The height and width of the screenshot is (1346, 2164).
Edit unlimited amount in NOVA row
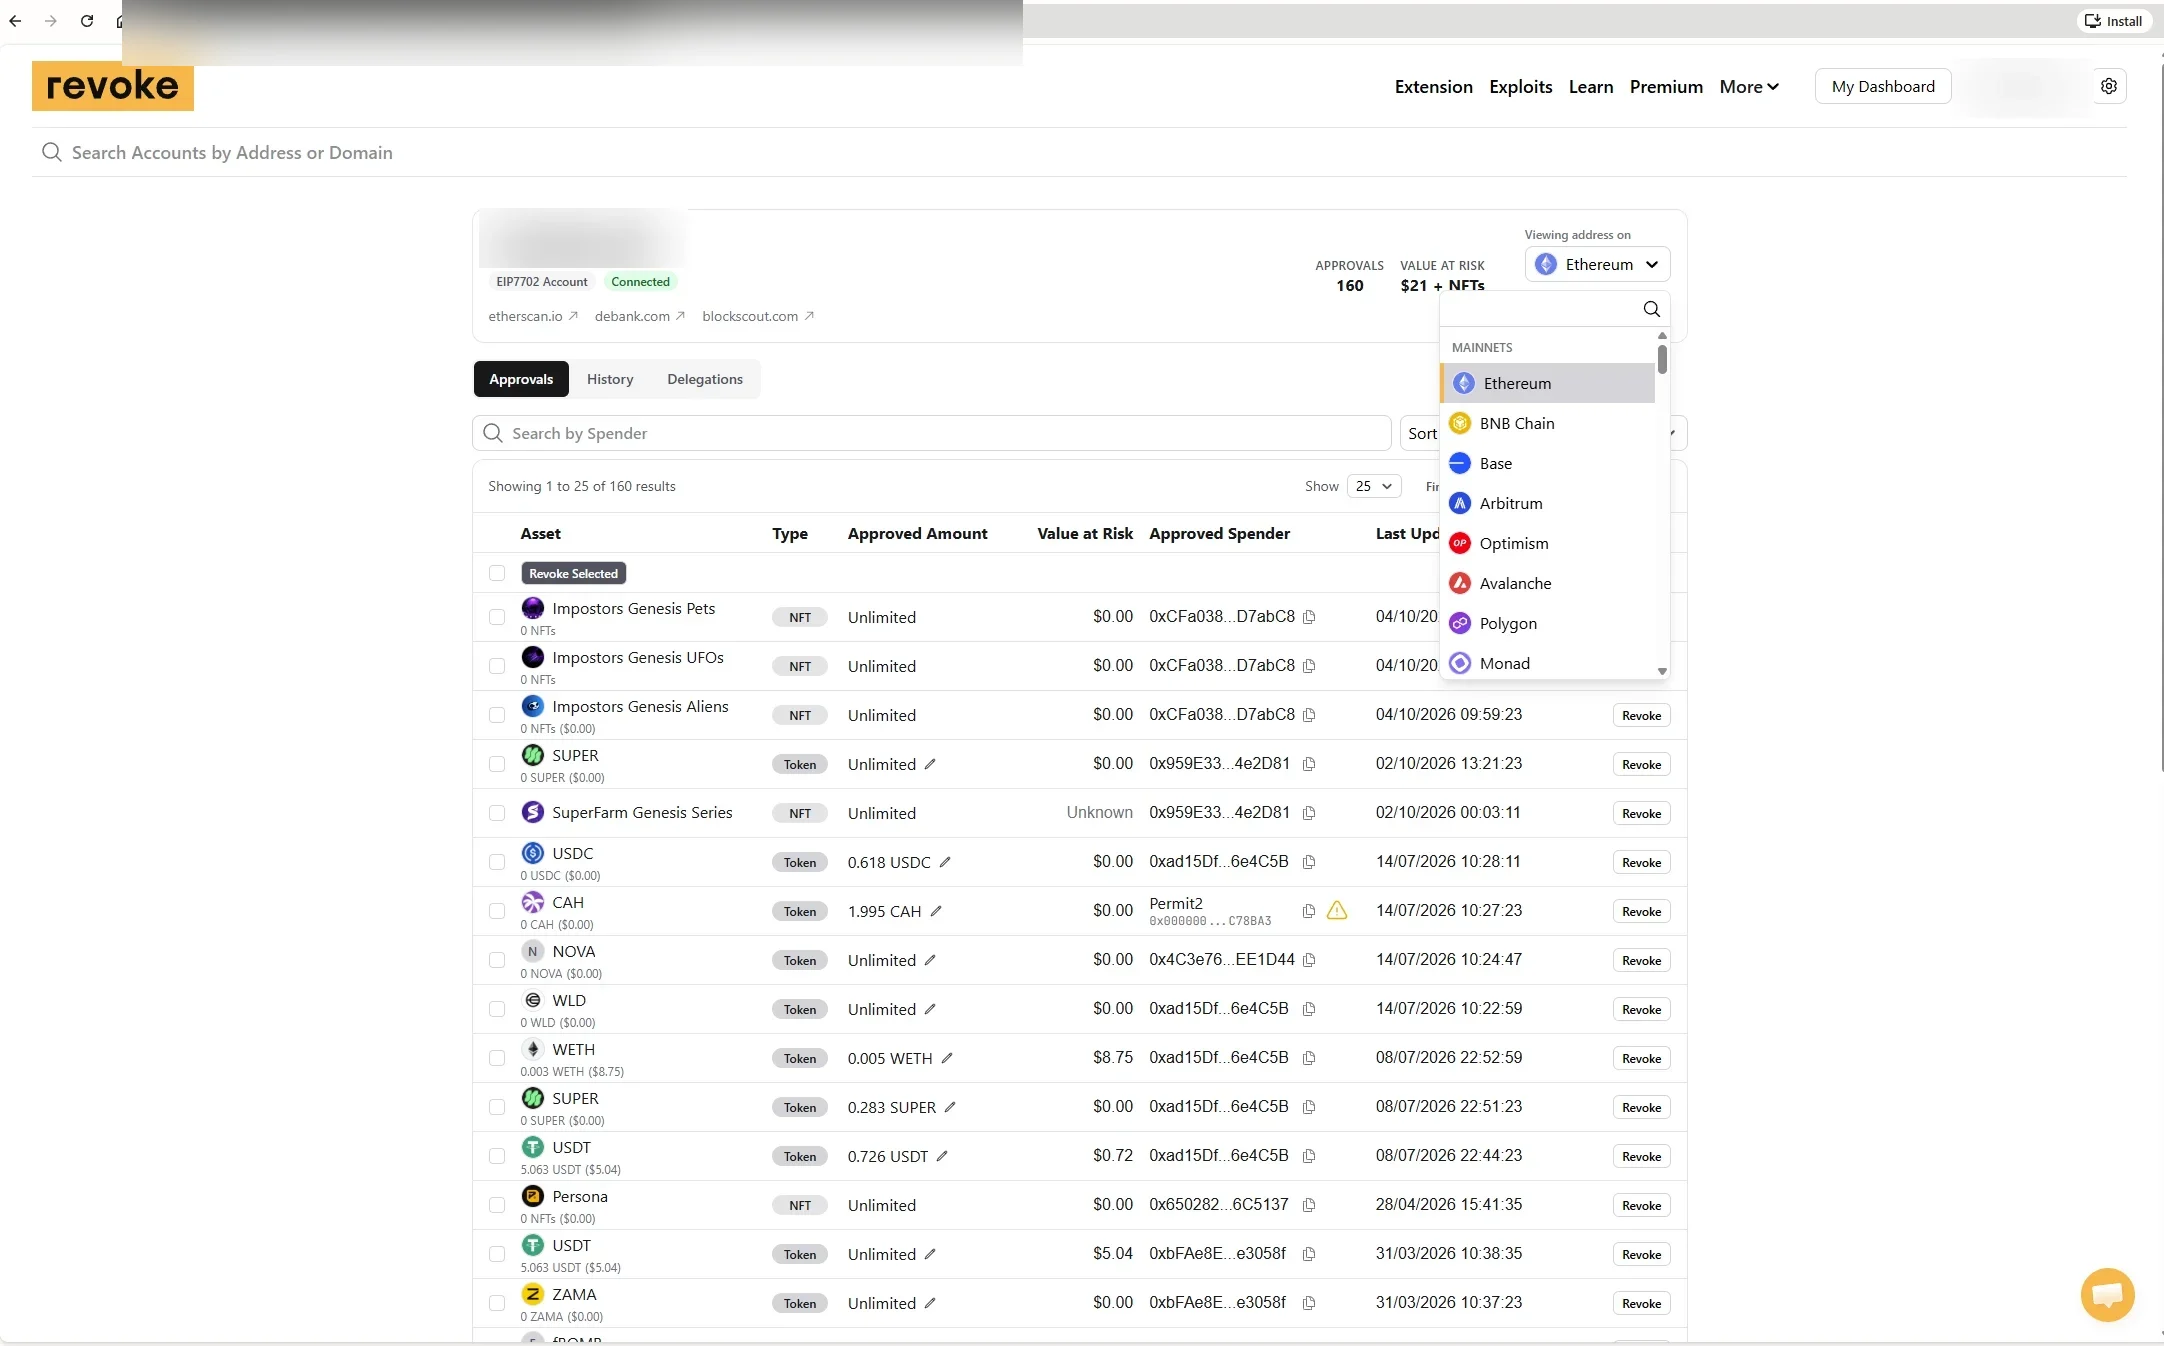930,960
